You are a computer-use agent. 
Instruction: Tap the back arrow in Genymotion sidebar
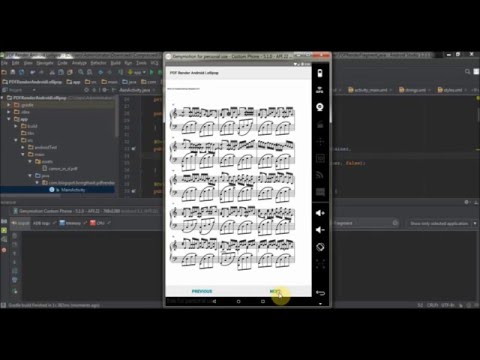[x=320, y=293]
